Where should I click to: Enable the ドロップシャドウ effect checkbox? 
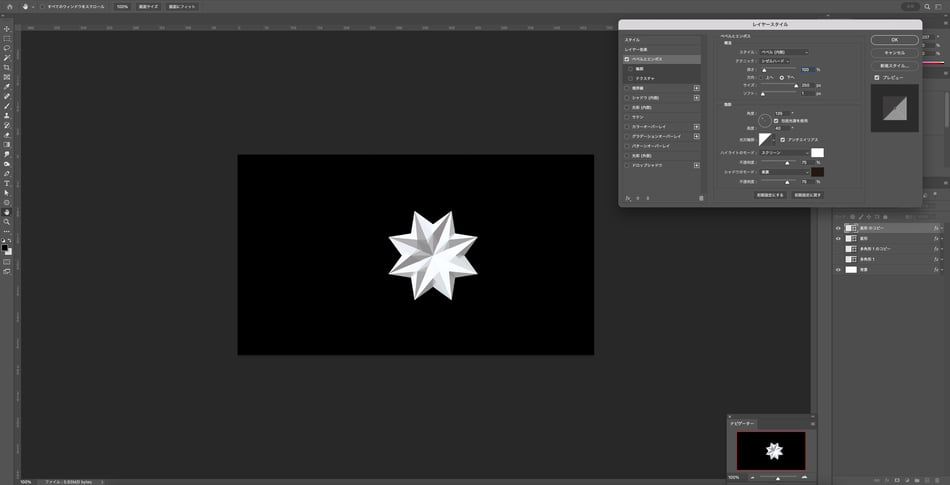click(627, 164)
